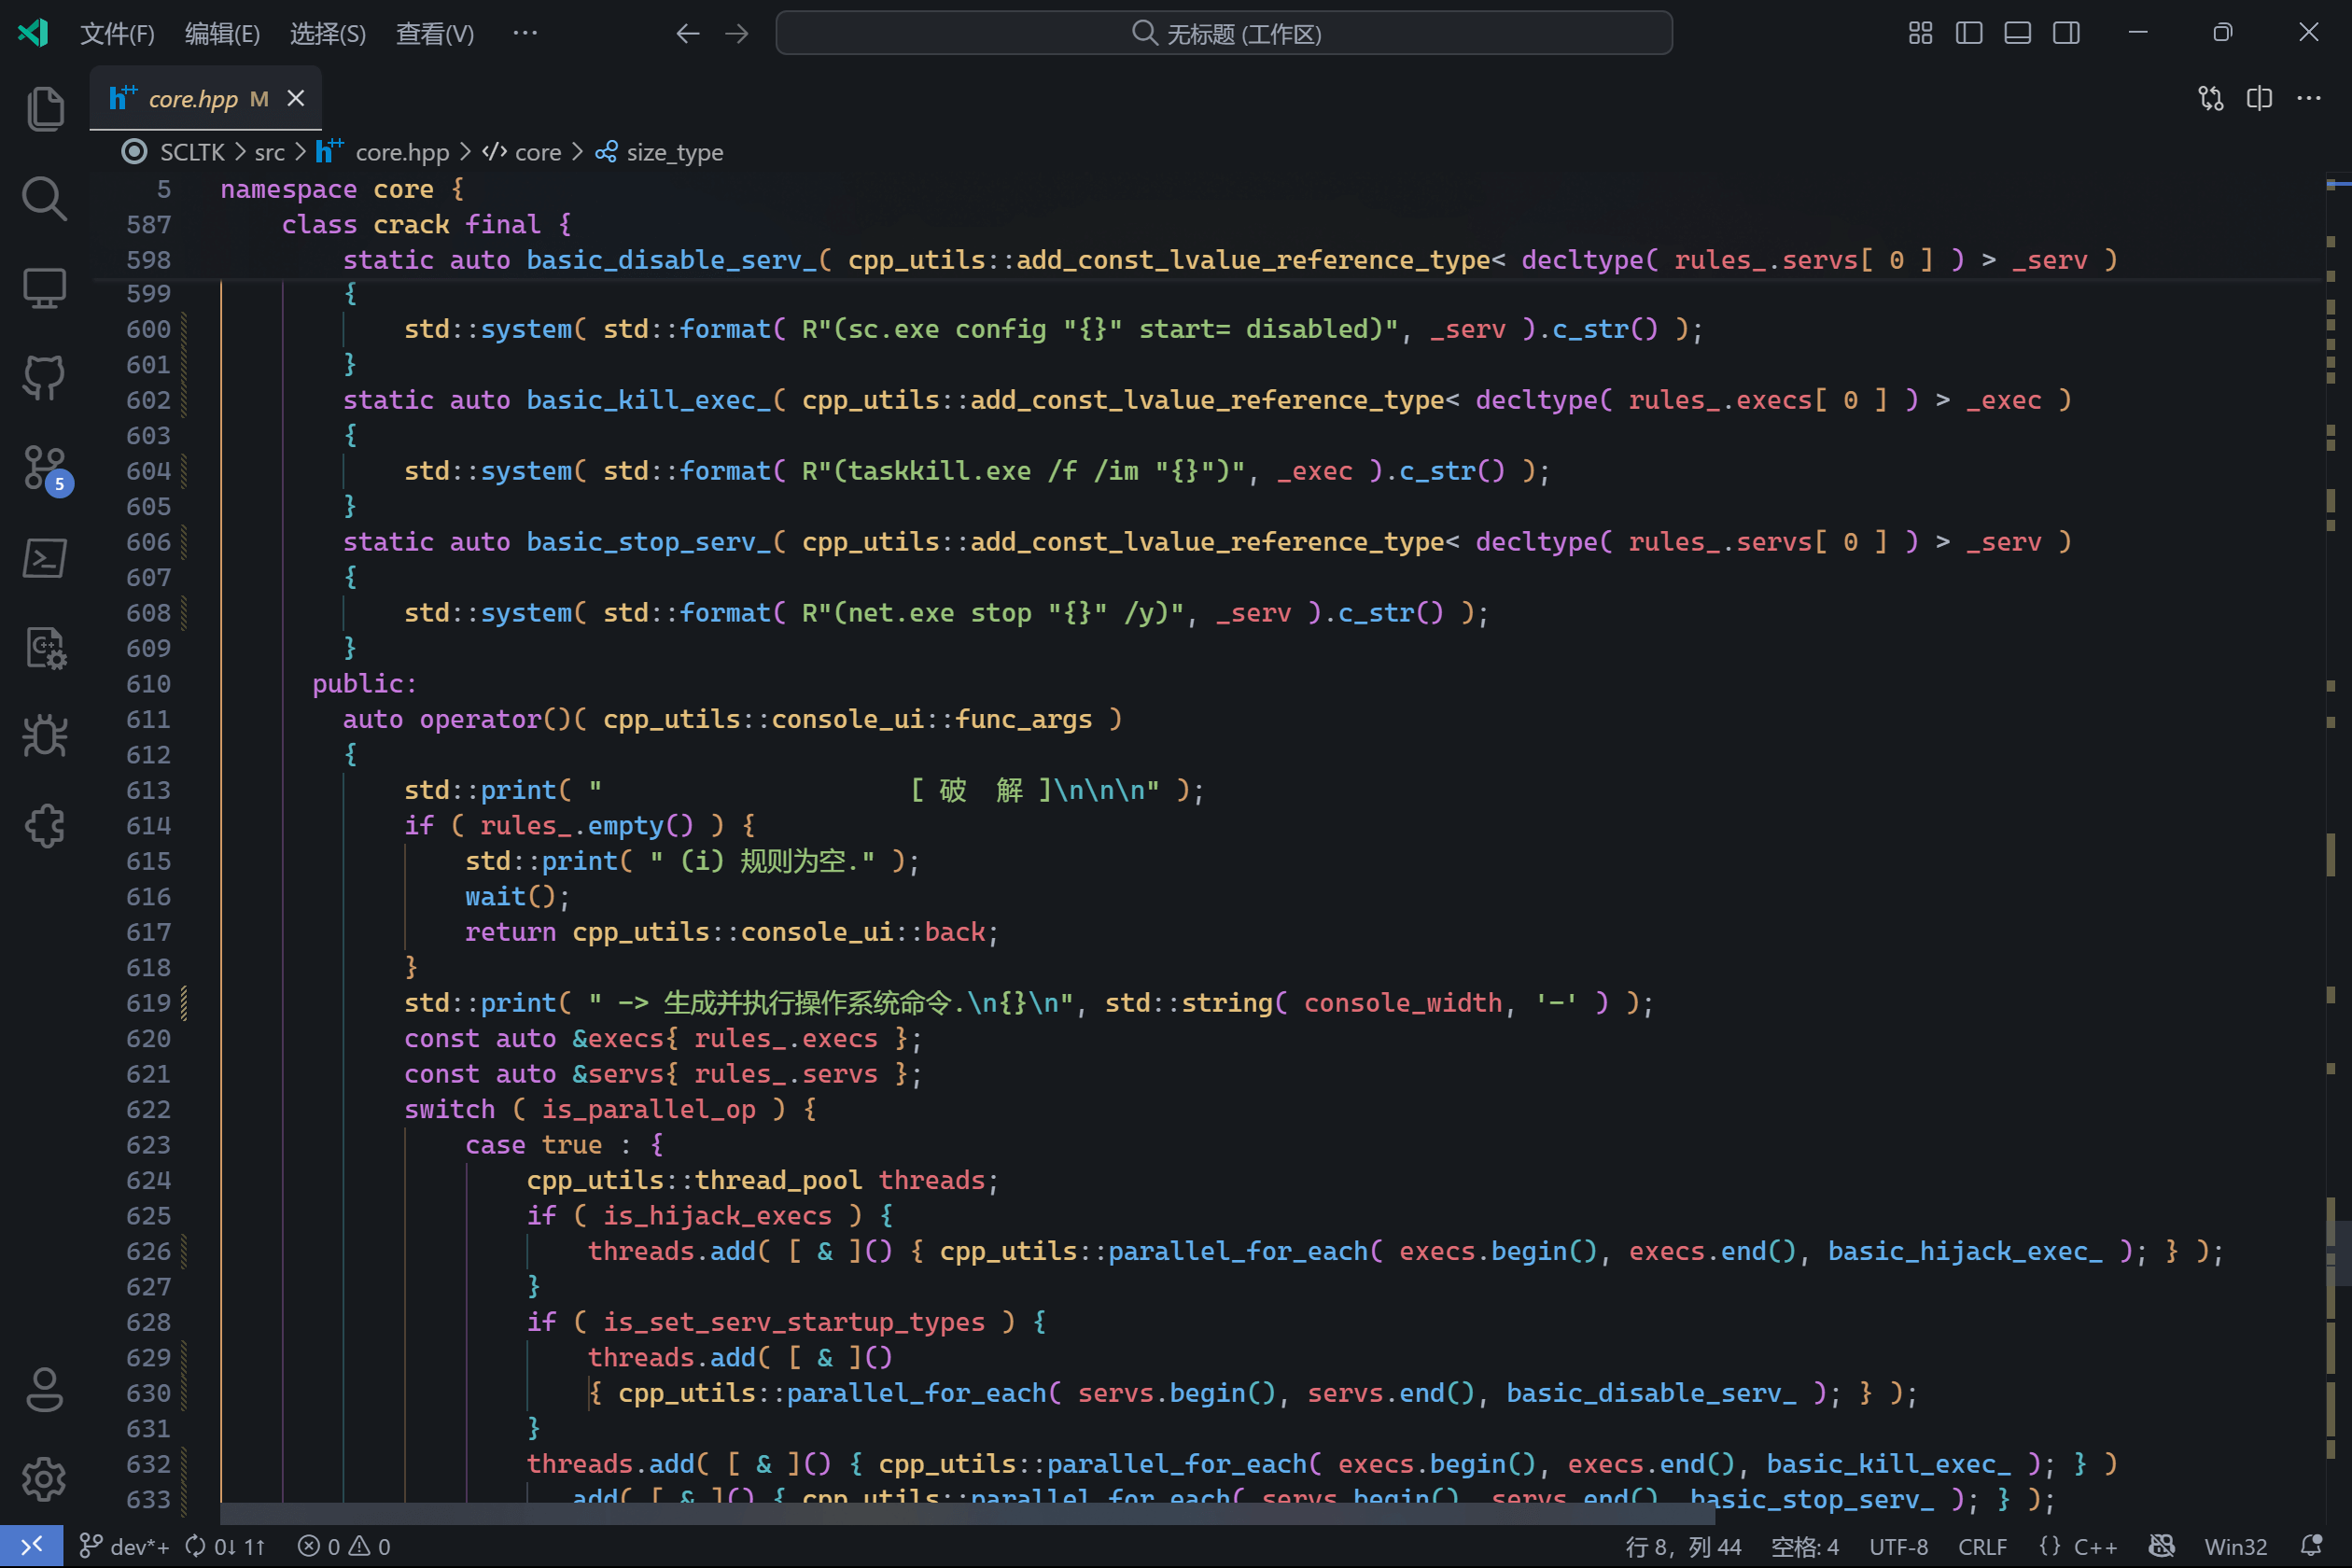Expand the size_type breadcrumb item
The image size is (2352, 1568).
tap(673, 152)
